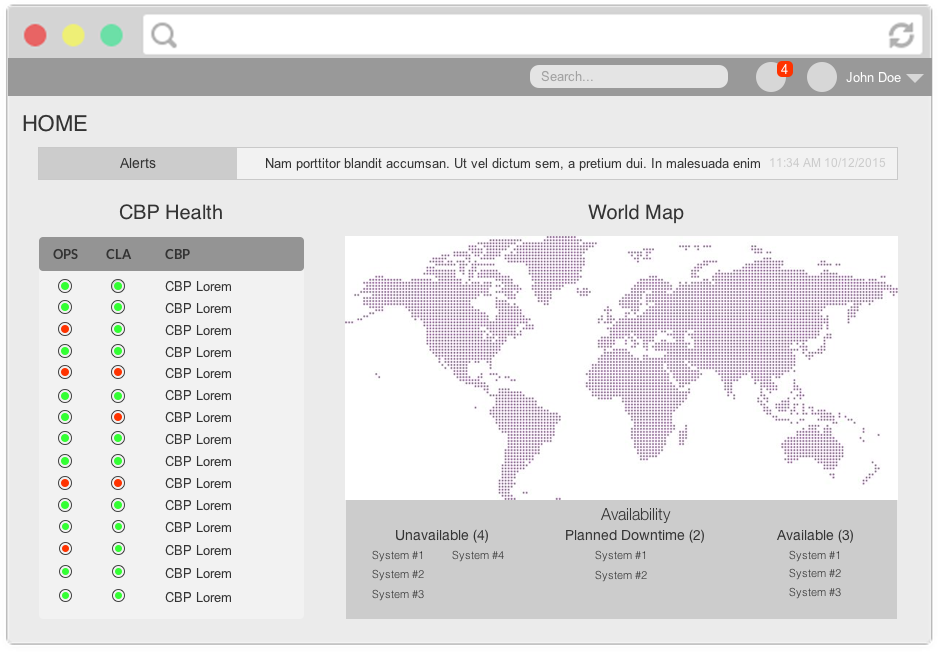
Task: Click the magnifier icon in the address bar
Action: tap(164, 35)
